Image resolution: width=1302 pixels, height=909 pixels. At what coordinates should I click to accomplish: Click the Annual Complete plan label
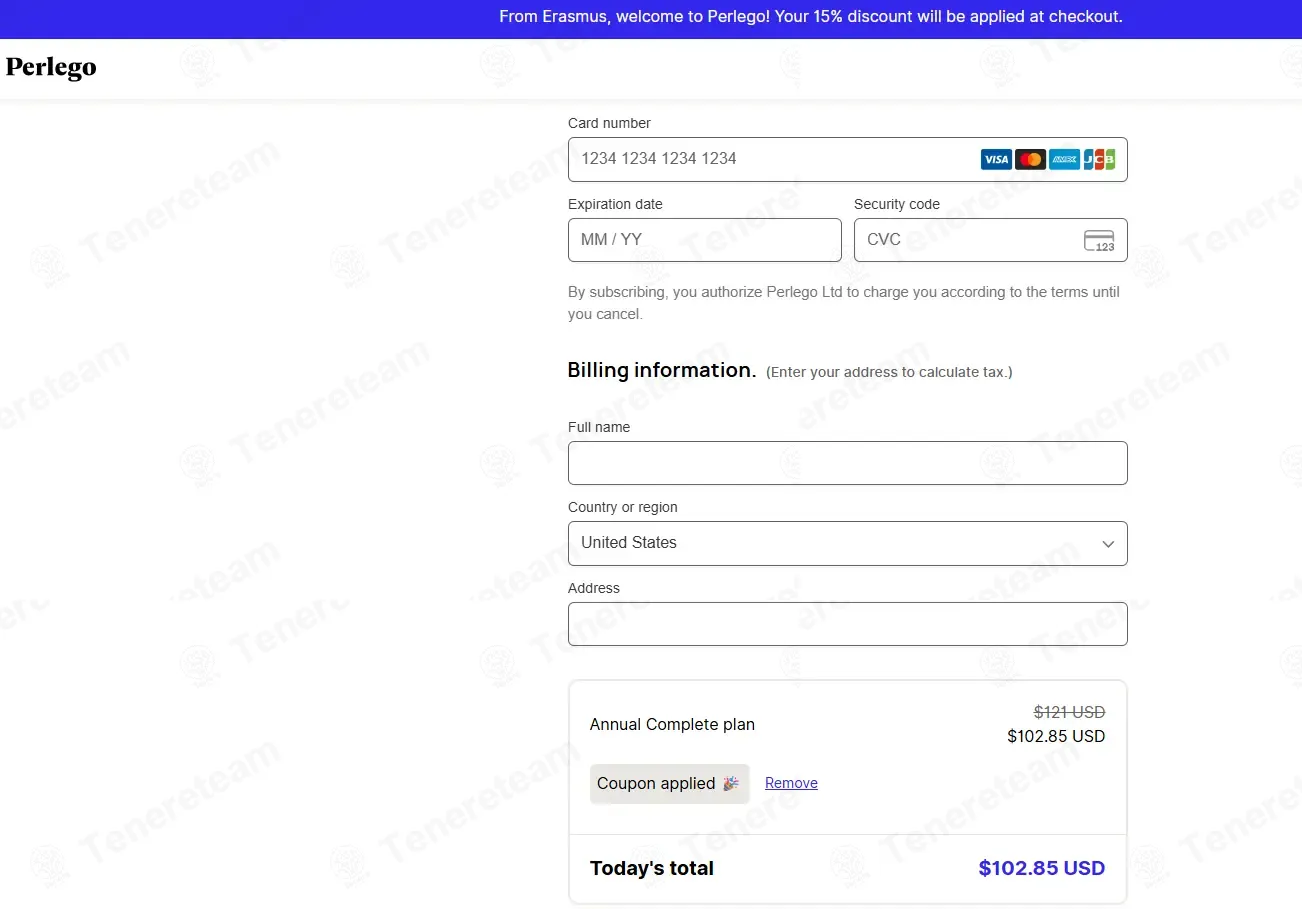672,724
